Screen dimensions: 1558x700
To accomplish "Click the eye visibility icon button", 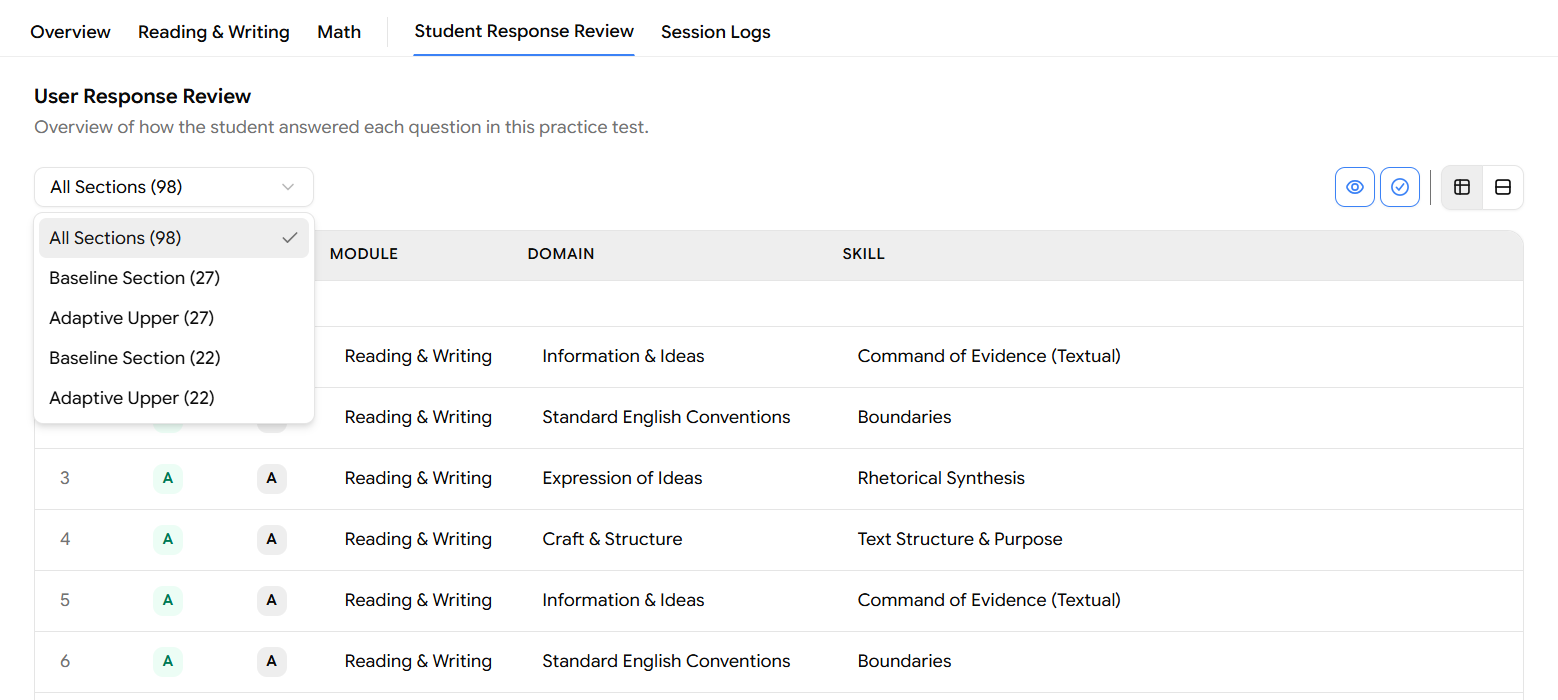I will click(1355, 187).
